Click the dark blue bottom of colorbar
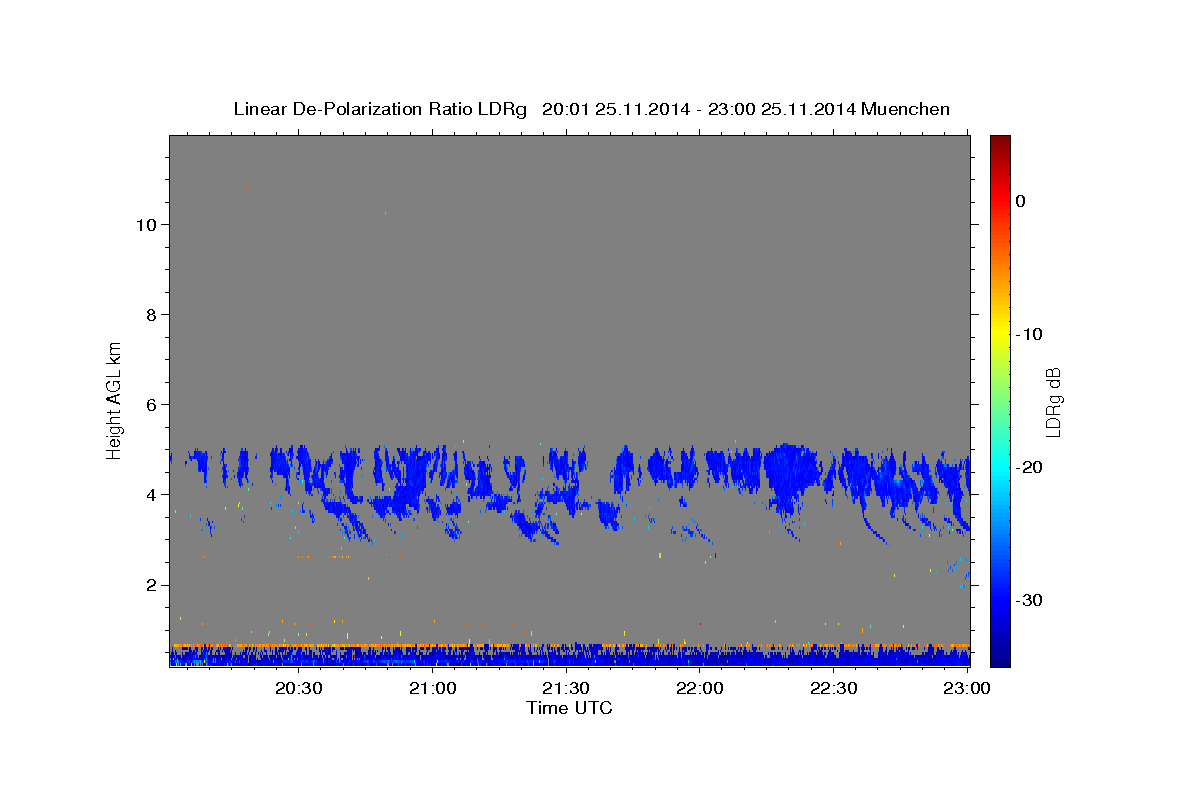This screenshot has height=800, width=1200. click(1000, 657)
